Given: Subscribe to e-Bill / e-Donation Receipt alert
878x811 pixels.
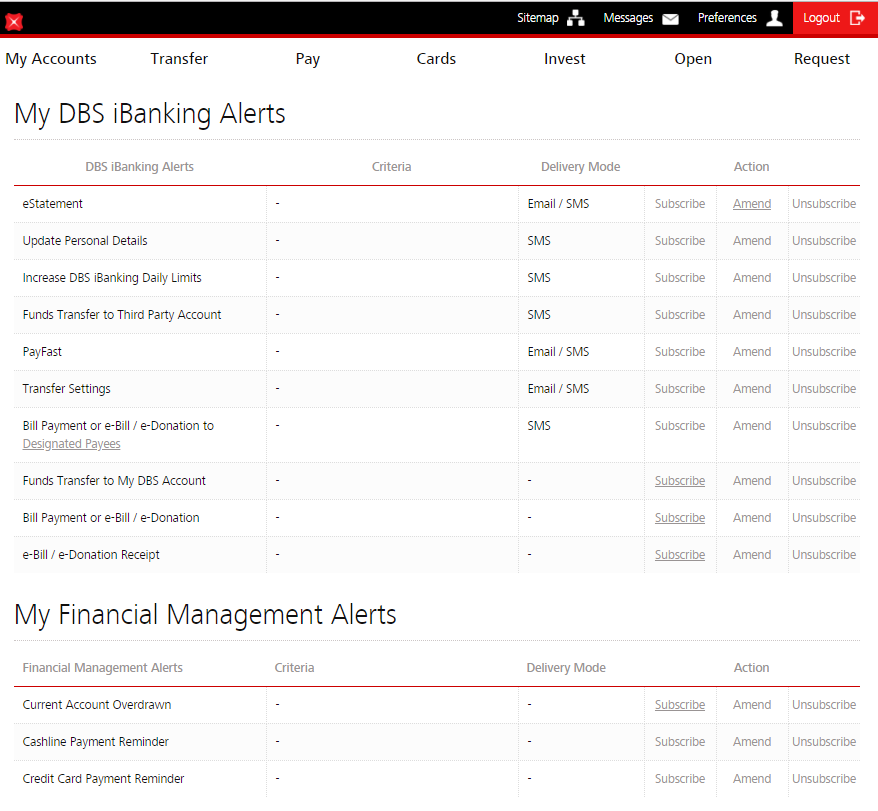Looking at the screenshot, I should (x=680, y=555).
